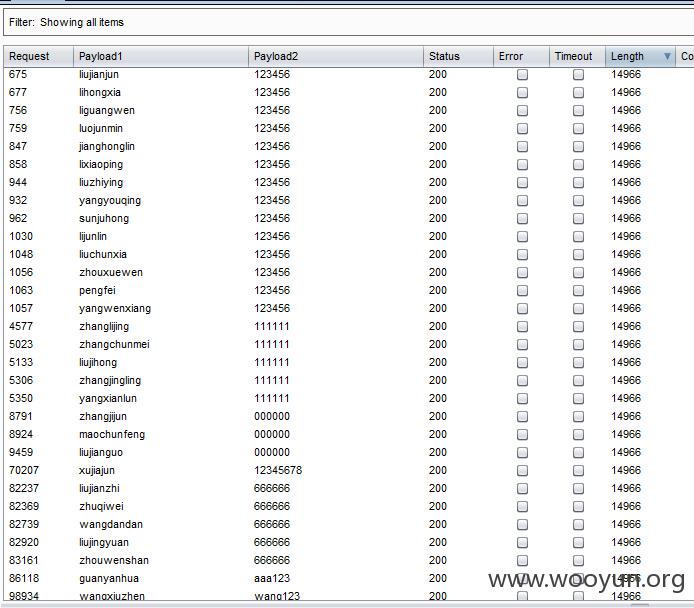The height and width of the screenshot is (608, 694).
Task: Select request number 1030
Action: 21,236
